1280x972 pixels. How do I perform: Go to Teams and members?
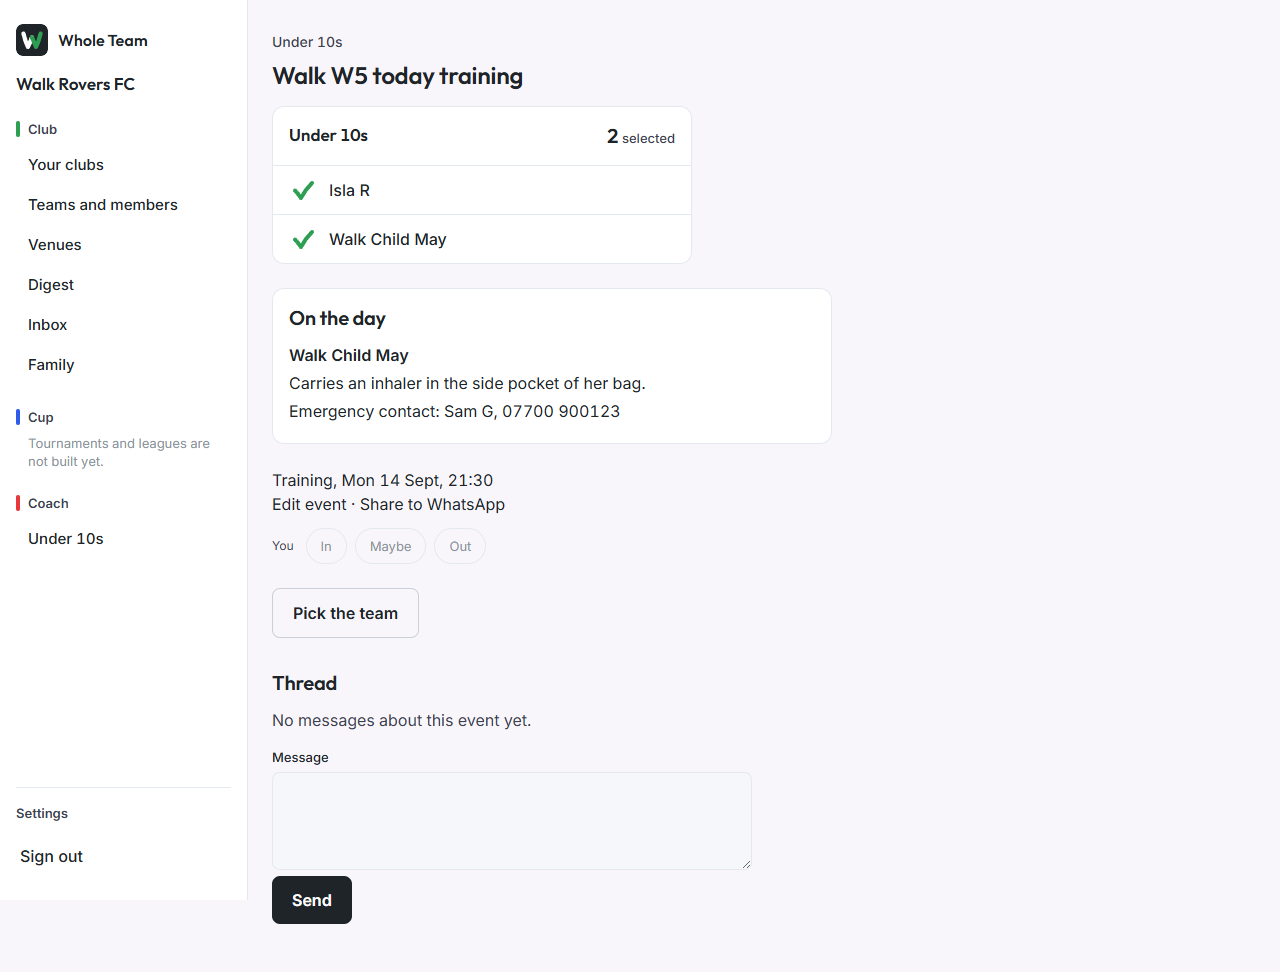click(103, 205)
